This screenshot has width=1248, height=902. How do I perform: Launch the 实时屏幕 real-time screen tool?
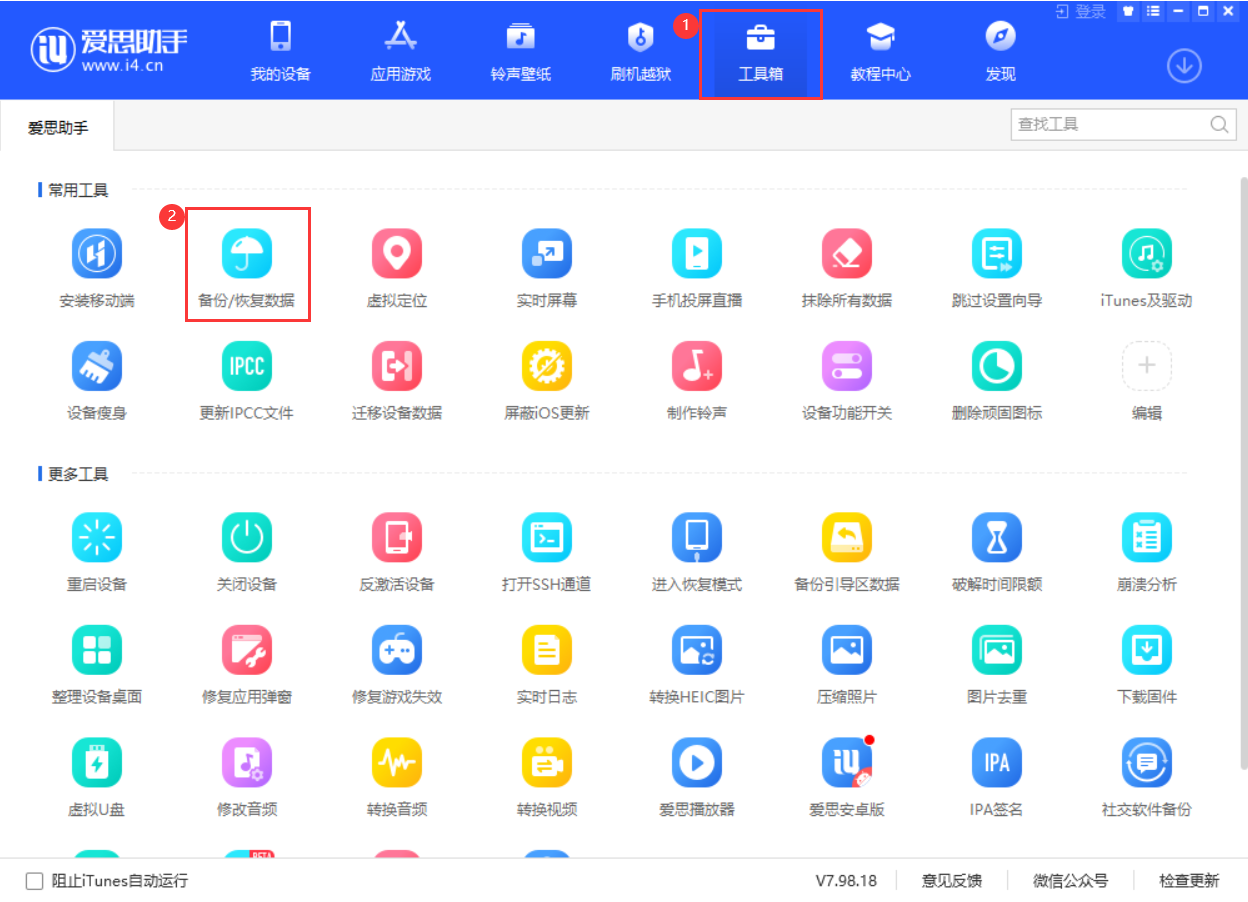[547, 264]
